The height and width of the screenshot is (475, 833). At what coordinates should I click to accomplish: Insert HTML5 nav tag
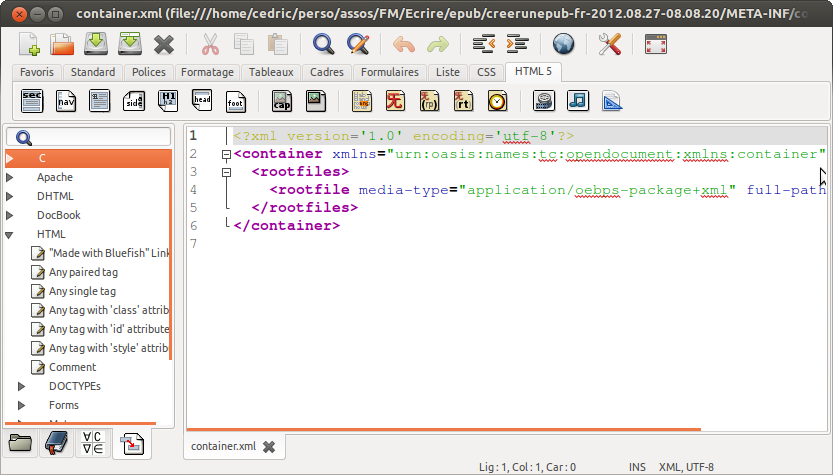click(x=66, y=101)
